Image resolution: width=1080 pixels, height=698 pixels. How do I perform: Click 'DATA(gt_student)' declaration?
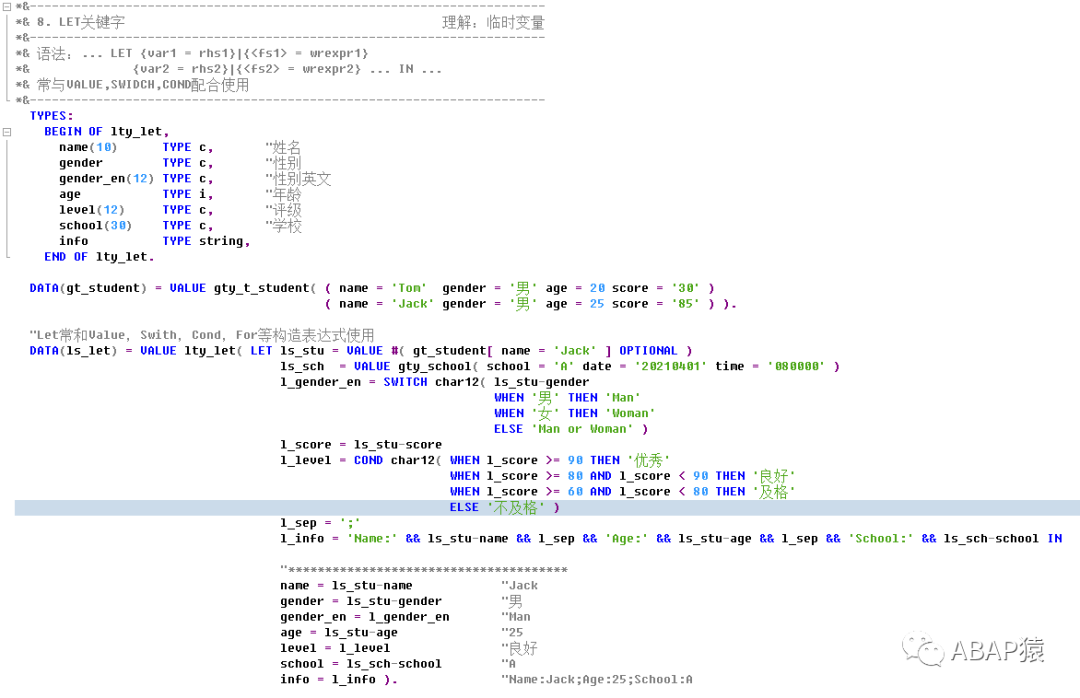pyautogui.click(x=88, y=288)
